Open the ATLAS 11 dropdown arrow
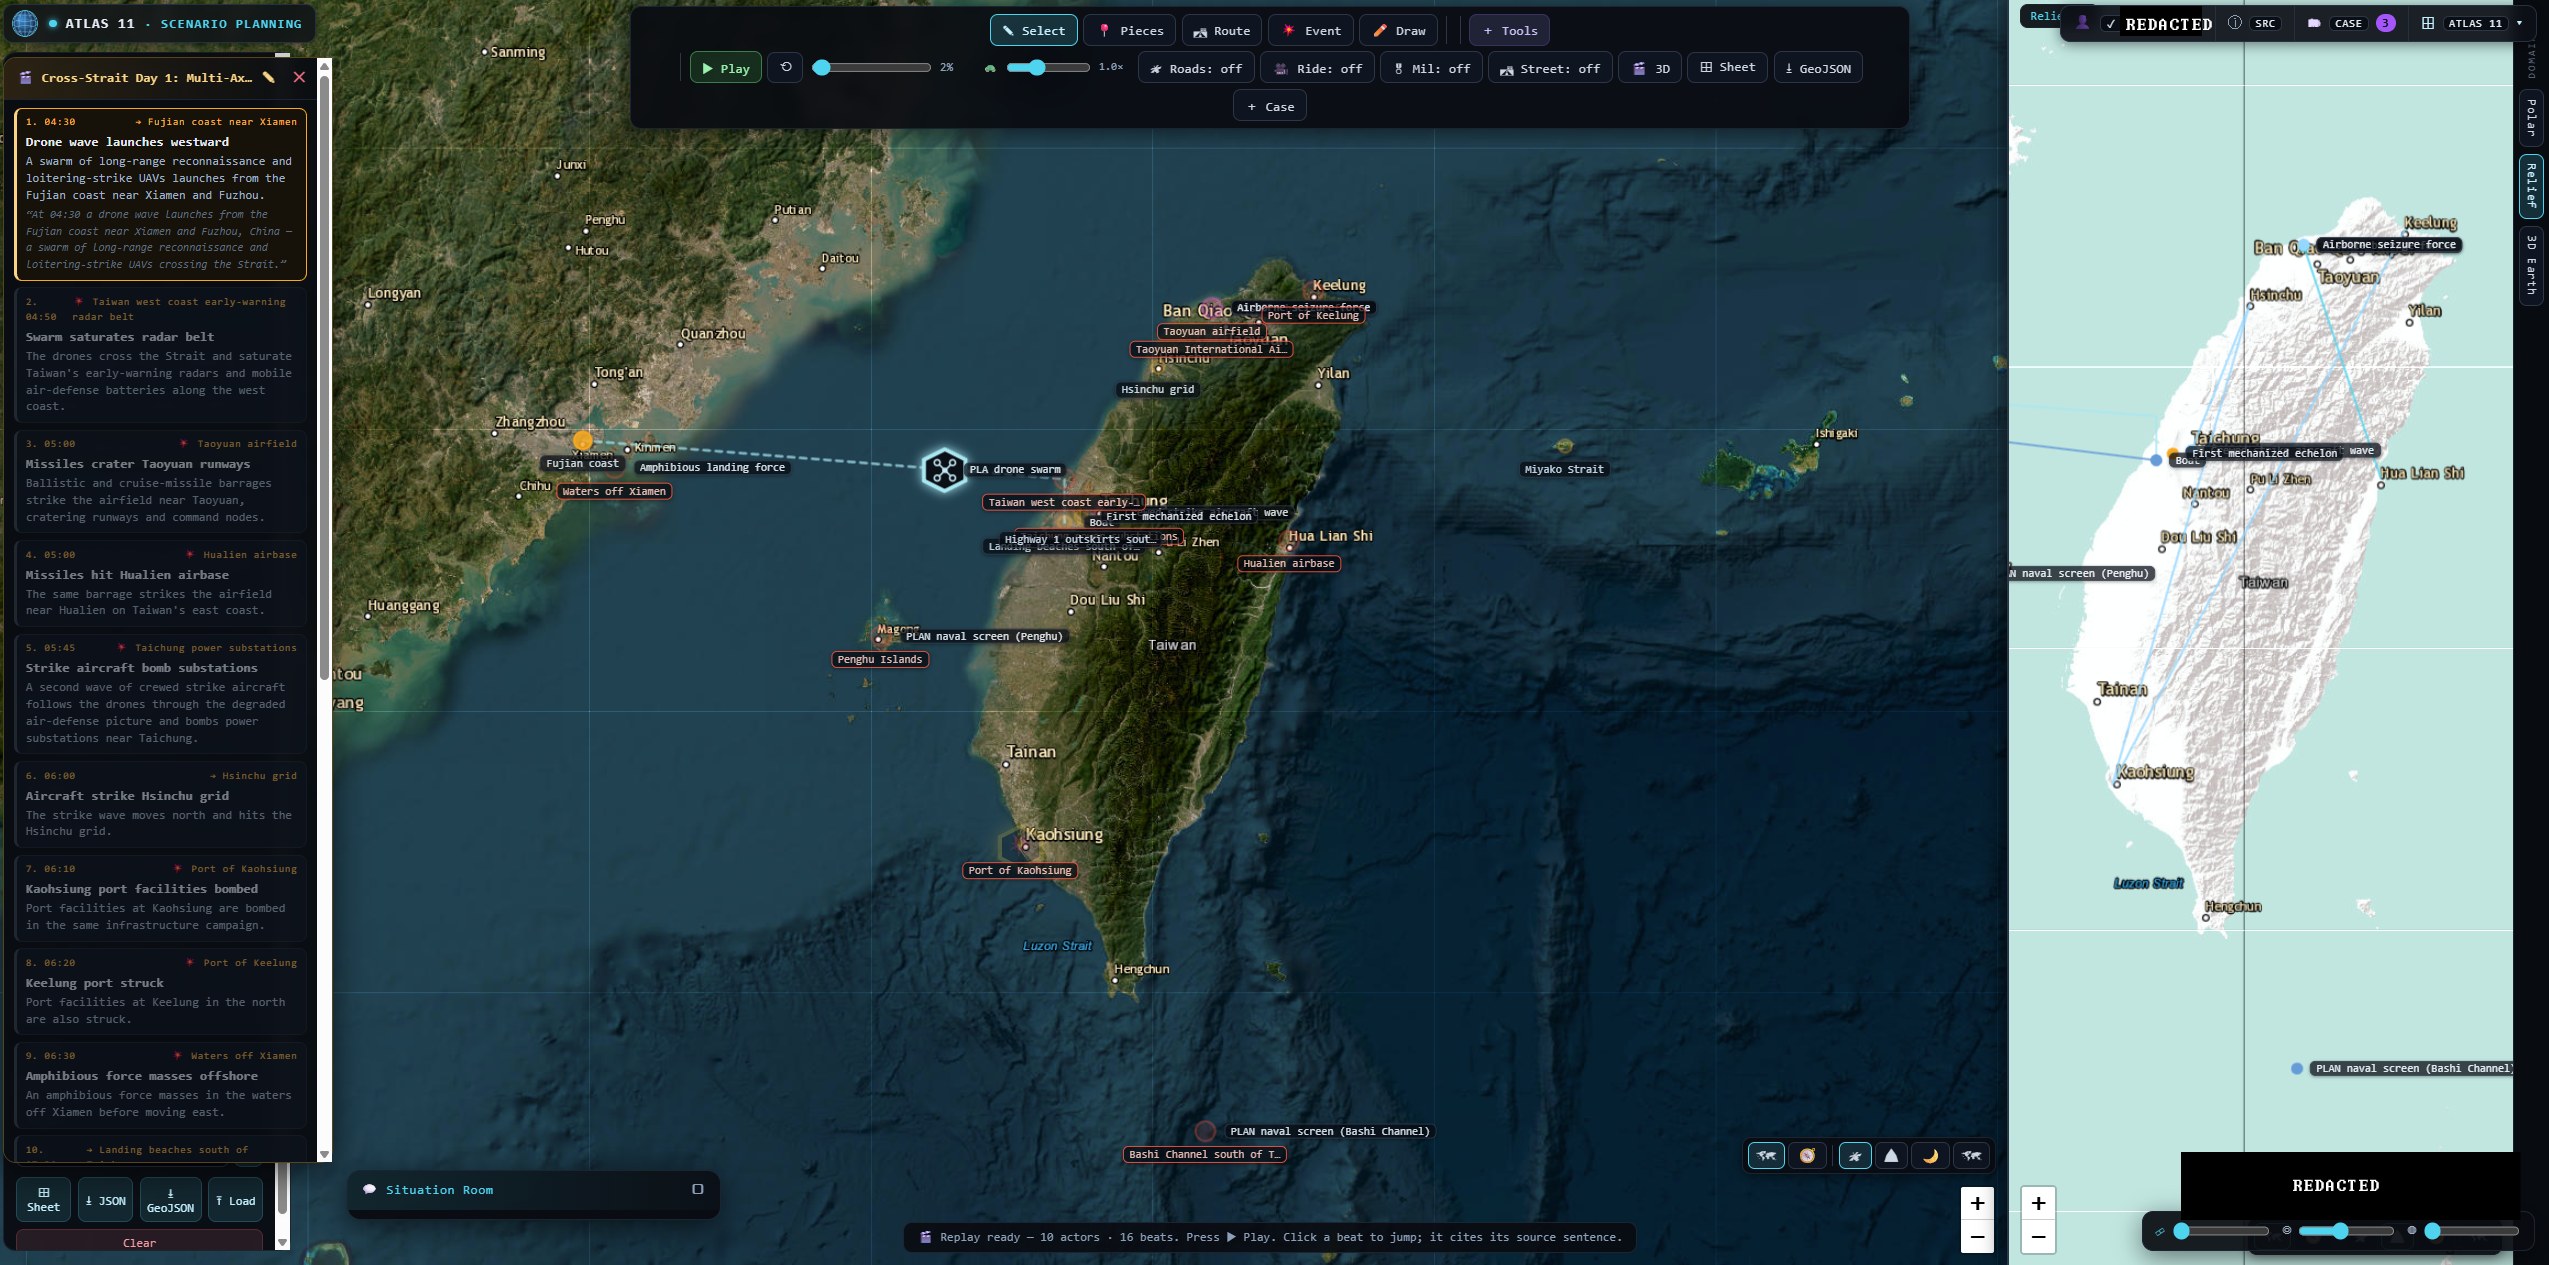This screenshot has height=1265, width=2549. point(2519,23)
